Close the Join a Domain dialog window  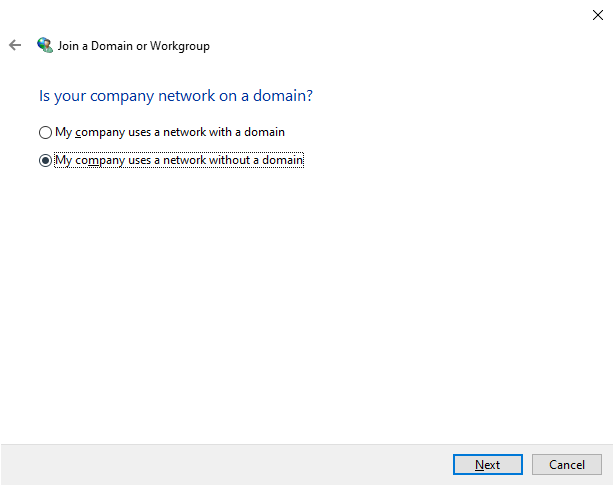pos(597,14)
